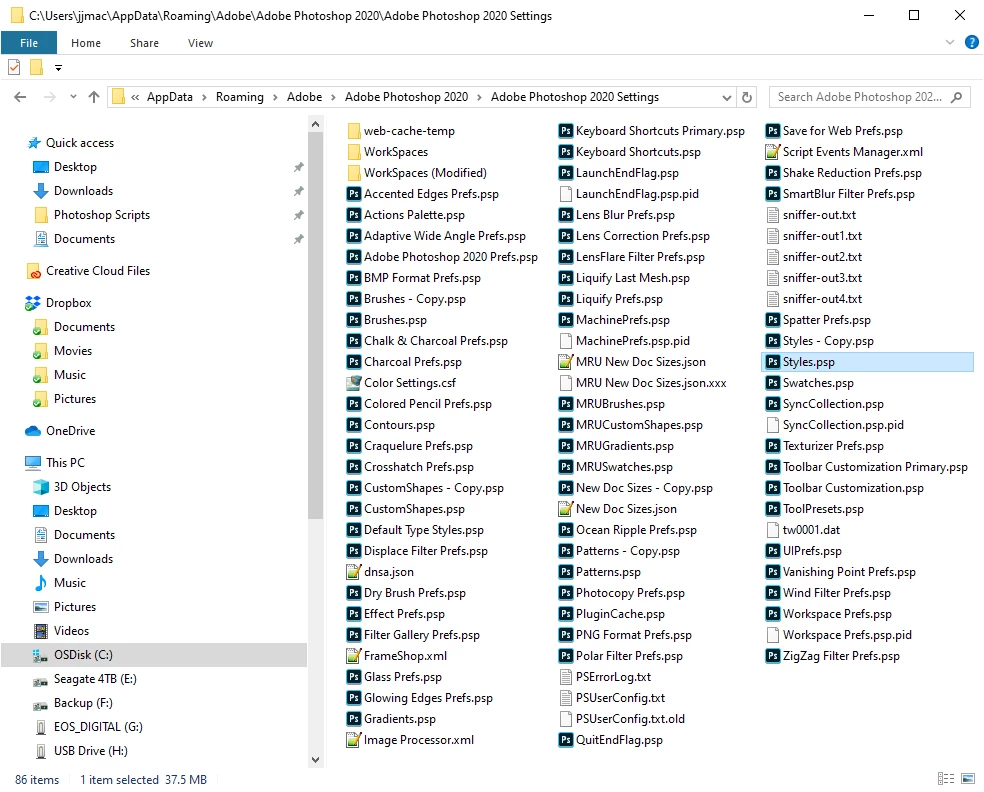Open OneDrive in the navigation pane
The image size is (984, 792).
point(70,431)
